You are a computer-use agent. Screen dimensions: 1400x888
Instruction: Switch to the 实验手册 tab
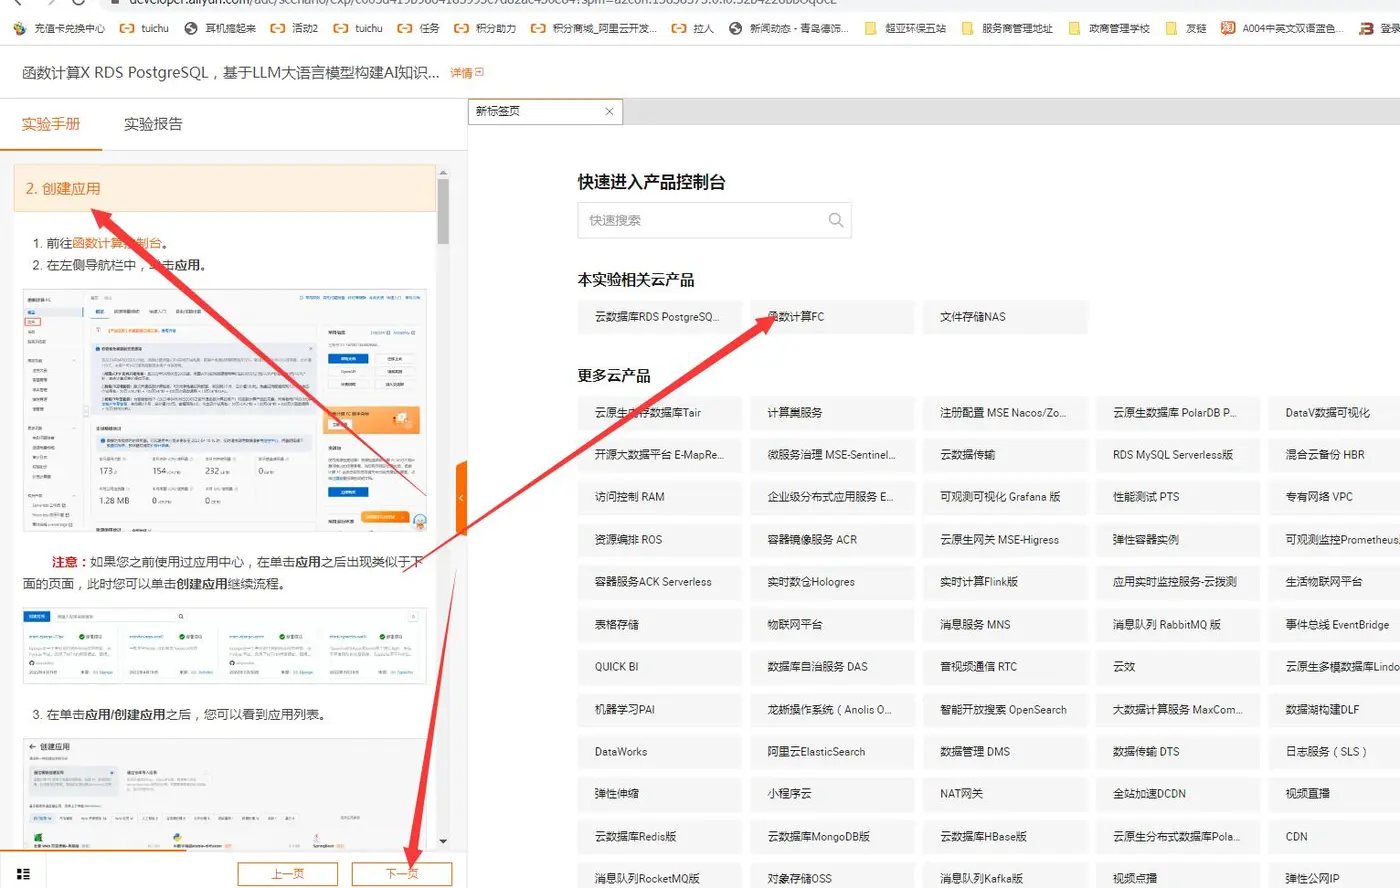pyautogui.click(x=51, y=124)
